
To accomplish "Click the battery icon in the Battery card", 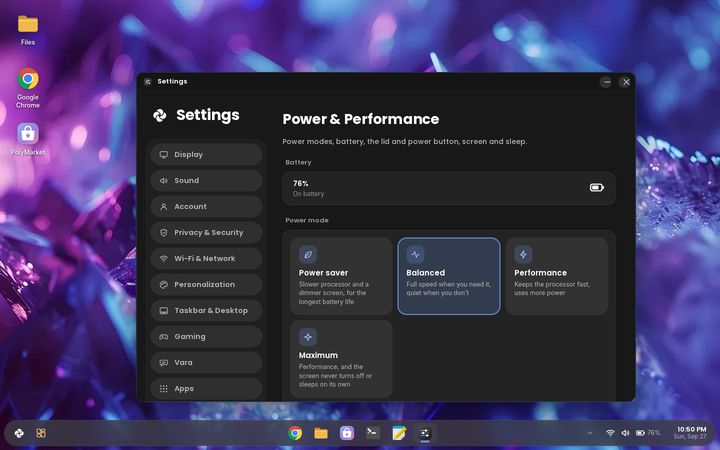I will point(596,187).
